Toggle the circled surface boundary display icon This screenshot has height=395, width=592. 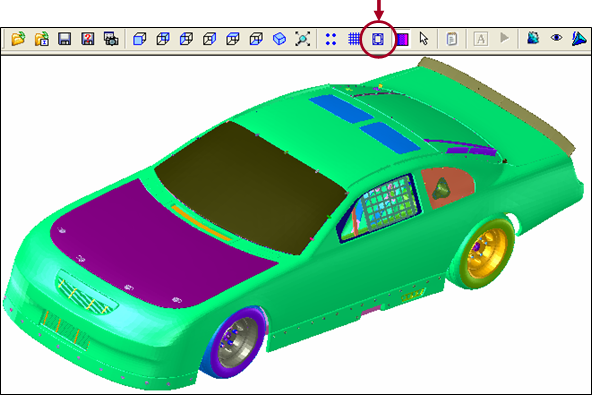tap(378, 39)
